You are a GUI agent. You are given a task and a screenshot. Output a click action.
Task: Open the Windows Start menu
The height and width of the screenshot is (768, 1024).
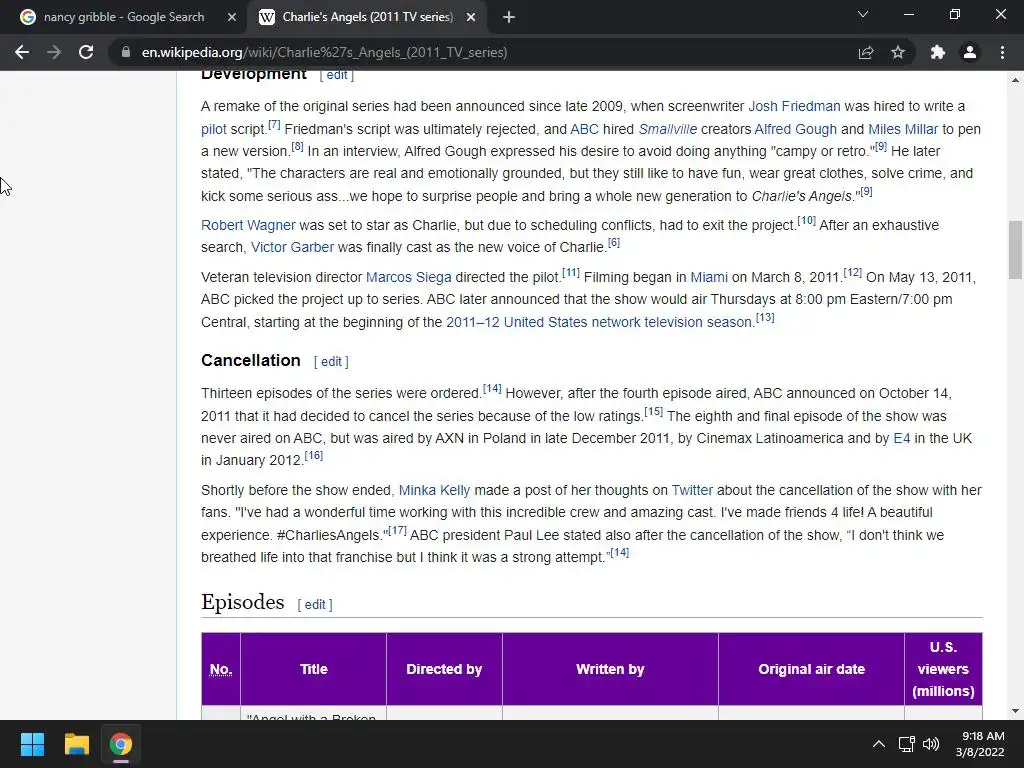32,744
